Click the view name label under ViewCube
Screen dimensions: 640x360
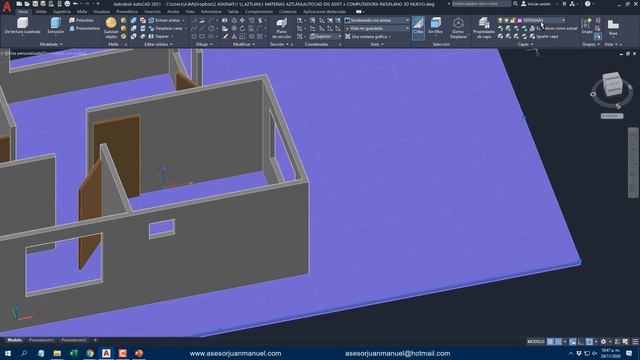611,116
